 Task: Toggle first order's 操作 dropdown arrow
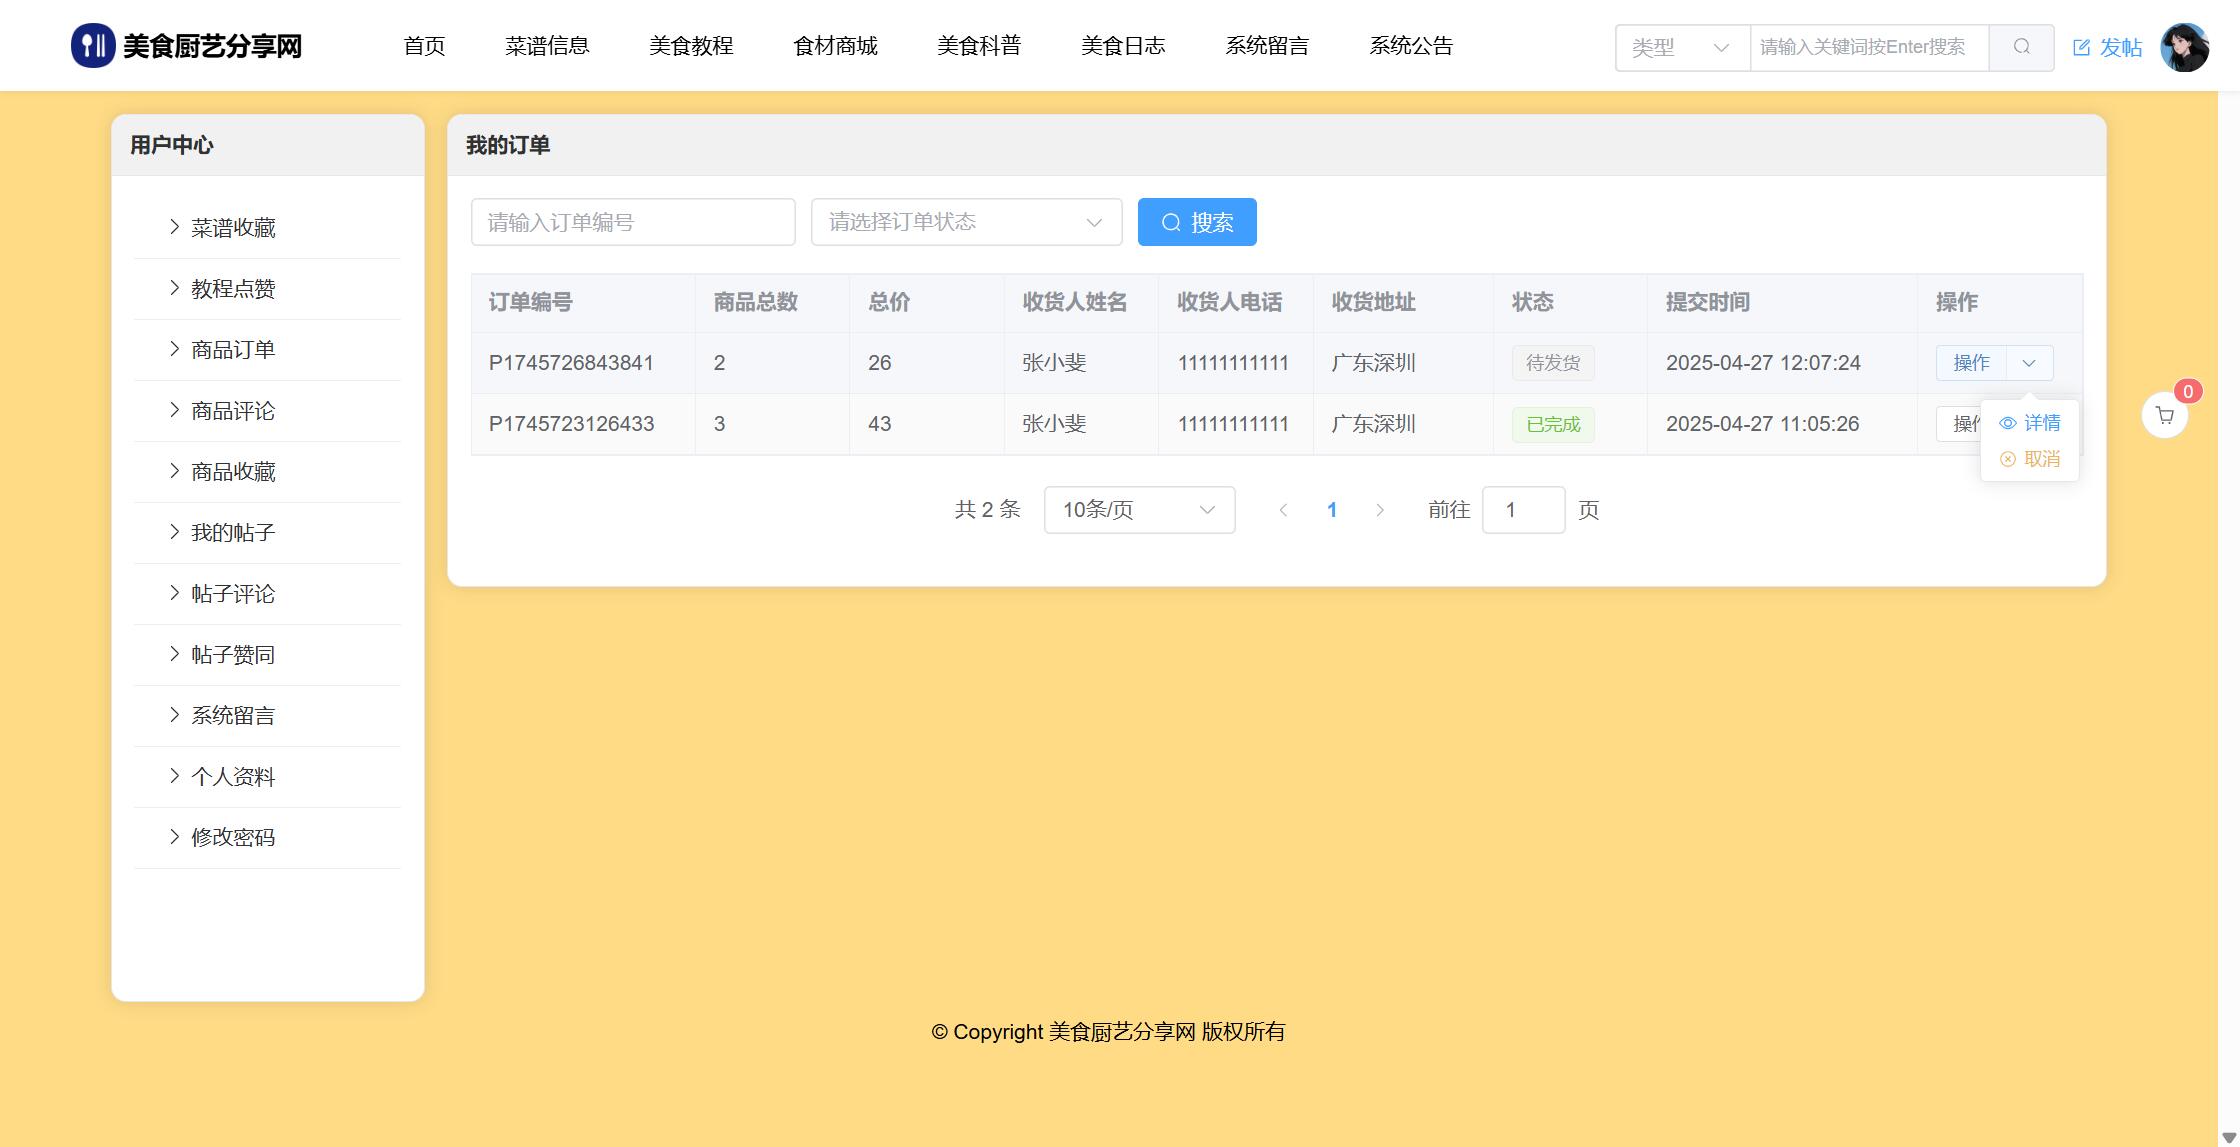[2029, 363]
